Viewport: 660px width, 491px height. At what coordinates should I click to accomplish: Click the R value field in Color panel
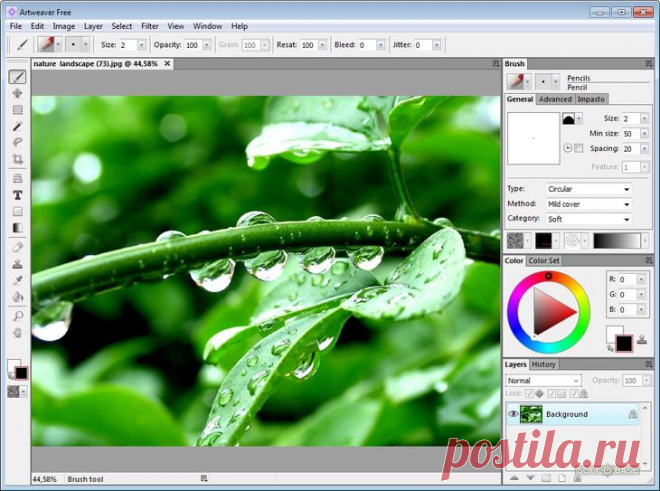click(627, 280)
